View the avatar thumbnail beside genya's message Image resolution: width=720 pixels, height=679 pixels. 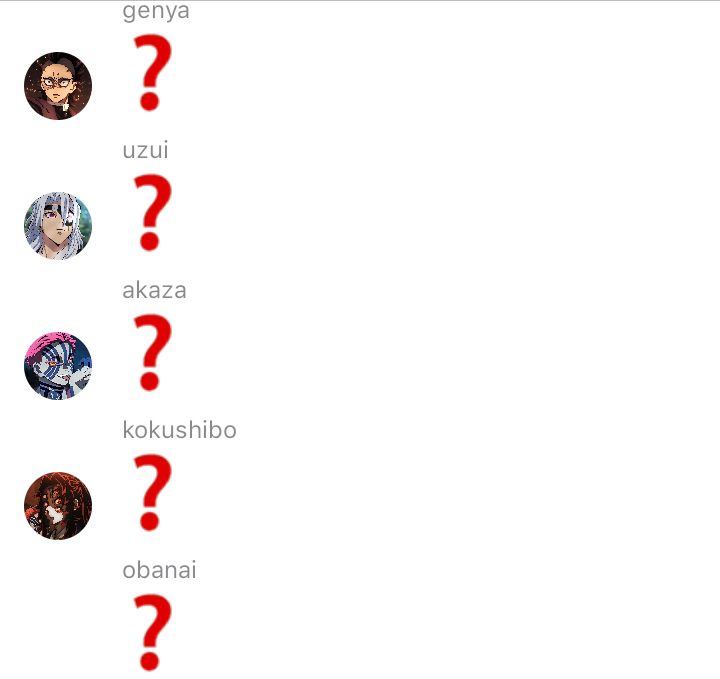[x=58, y=86]
